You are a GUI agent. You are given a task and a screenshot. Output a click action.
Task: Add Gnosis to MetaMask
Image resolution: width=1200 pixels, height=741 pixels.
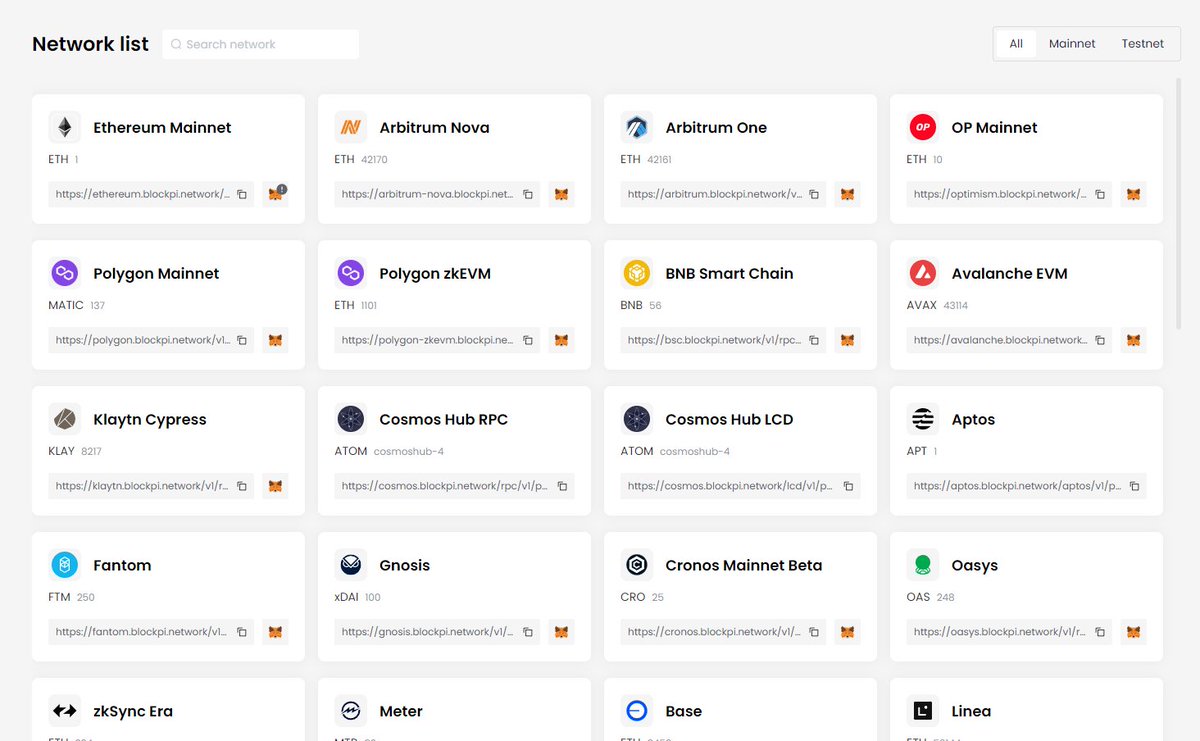coord(562,632)
